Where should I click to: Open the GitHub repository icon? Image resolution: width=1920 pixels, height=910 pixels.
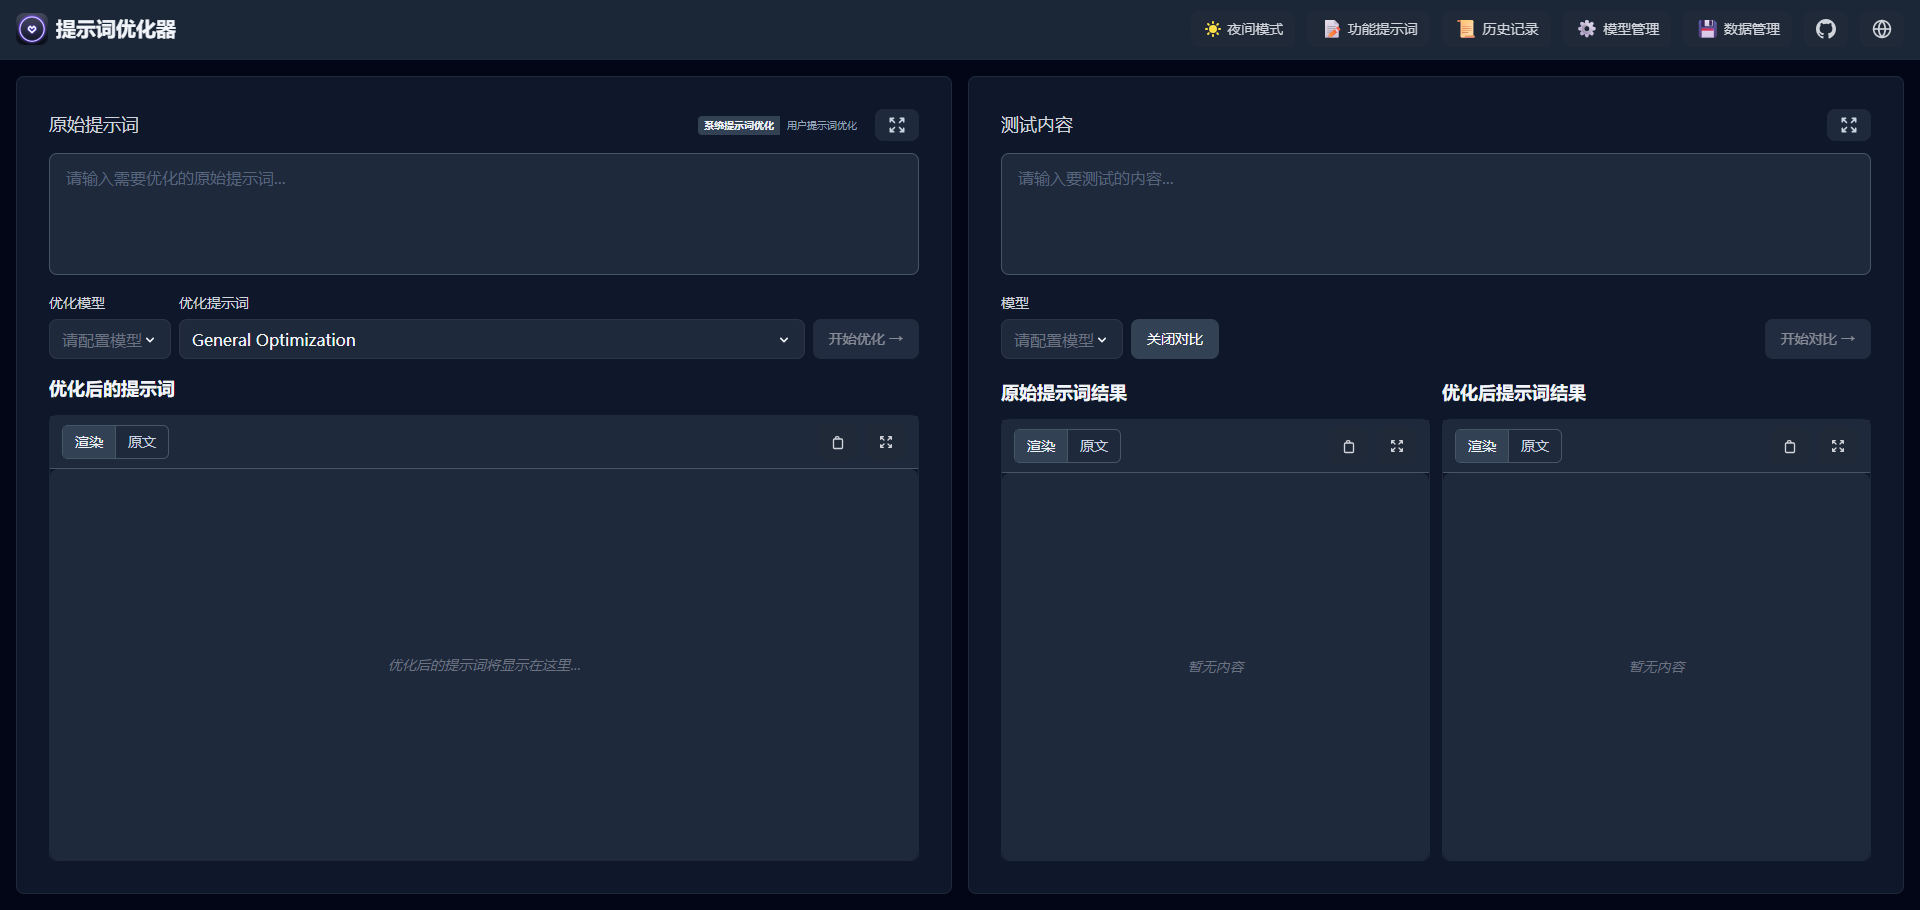pos(1825,29)
